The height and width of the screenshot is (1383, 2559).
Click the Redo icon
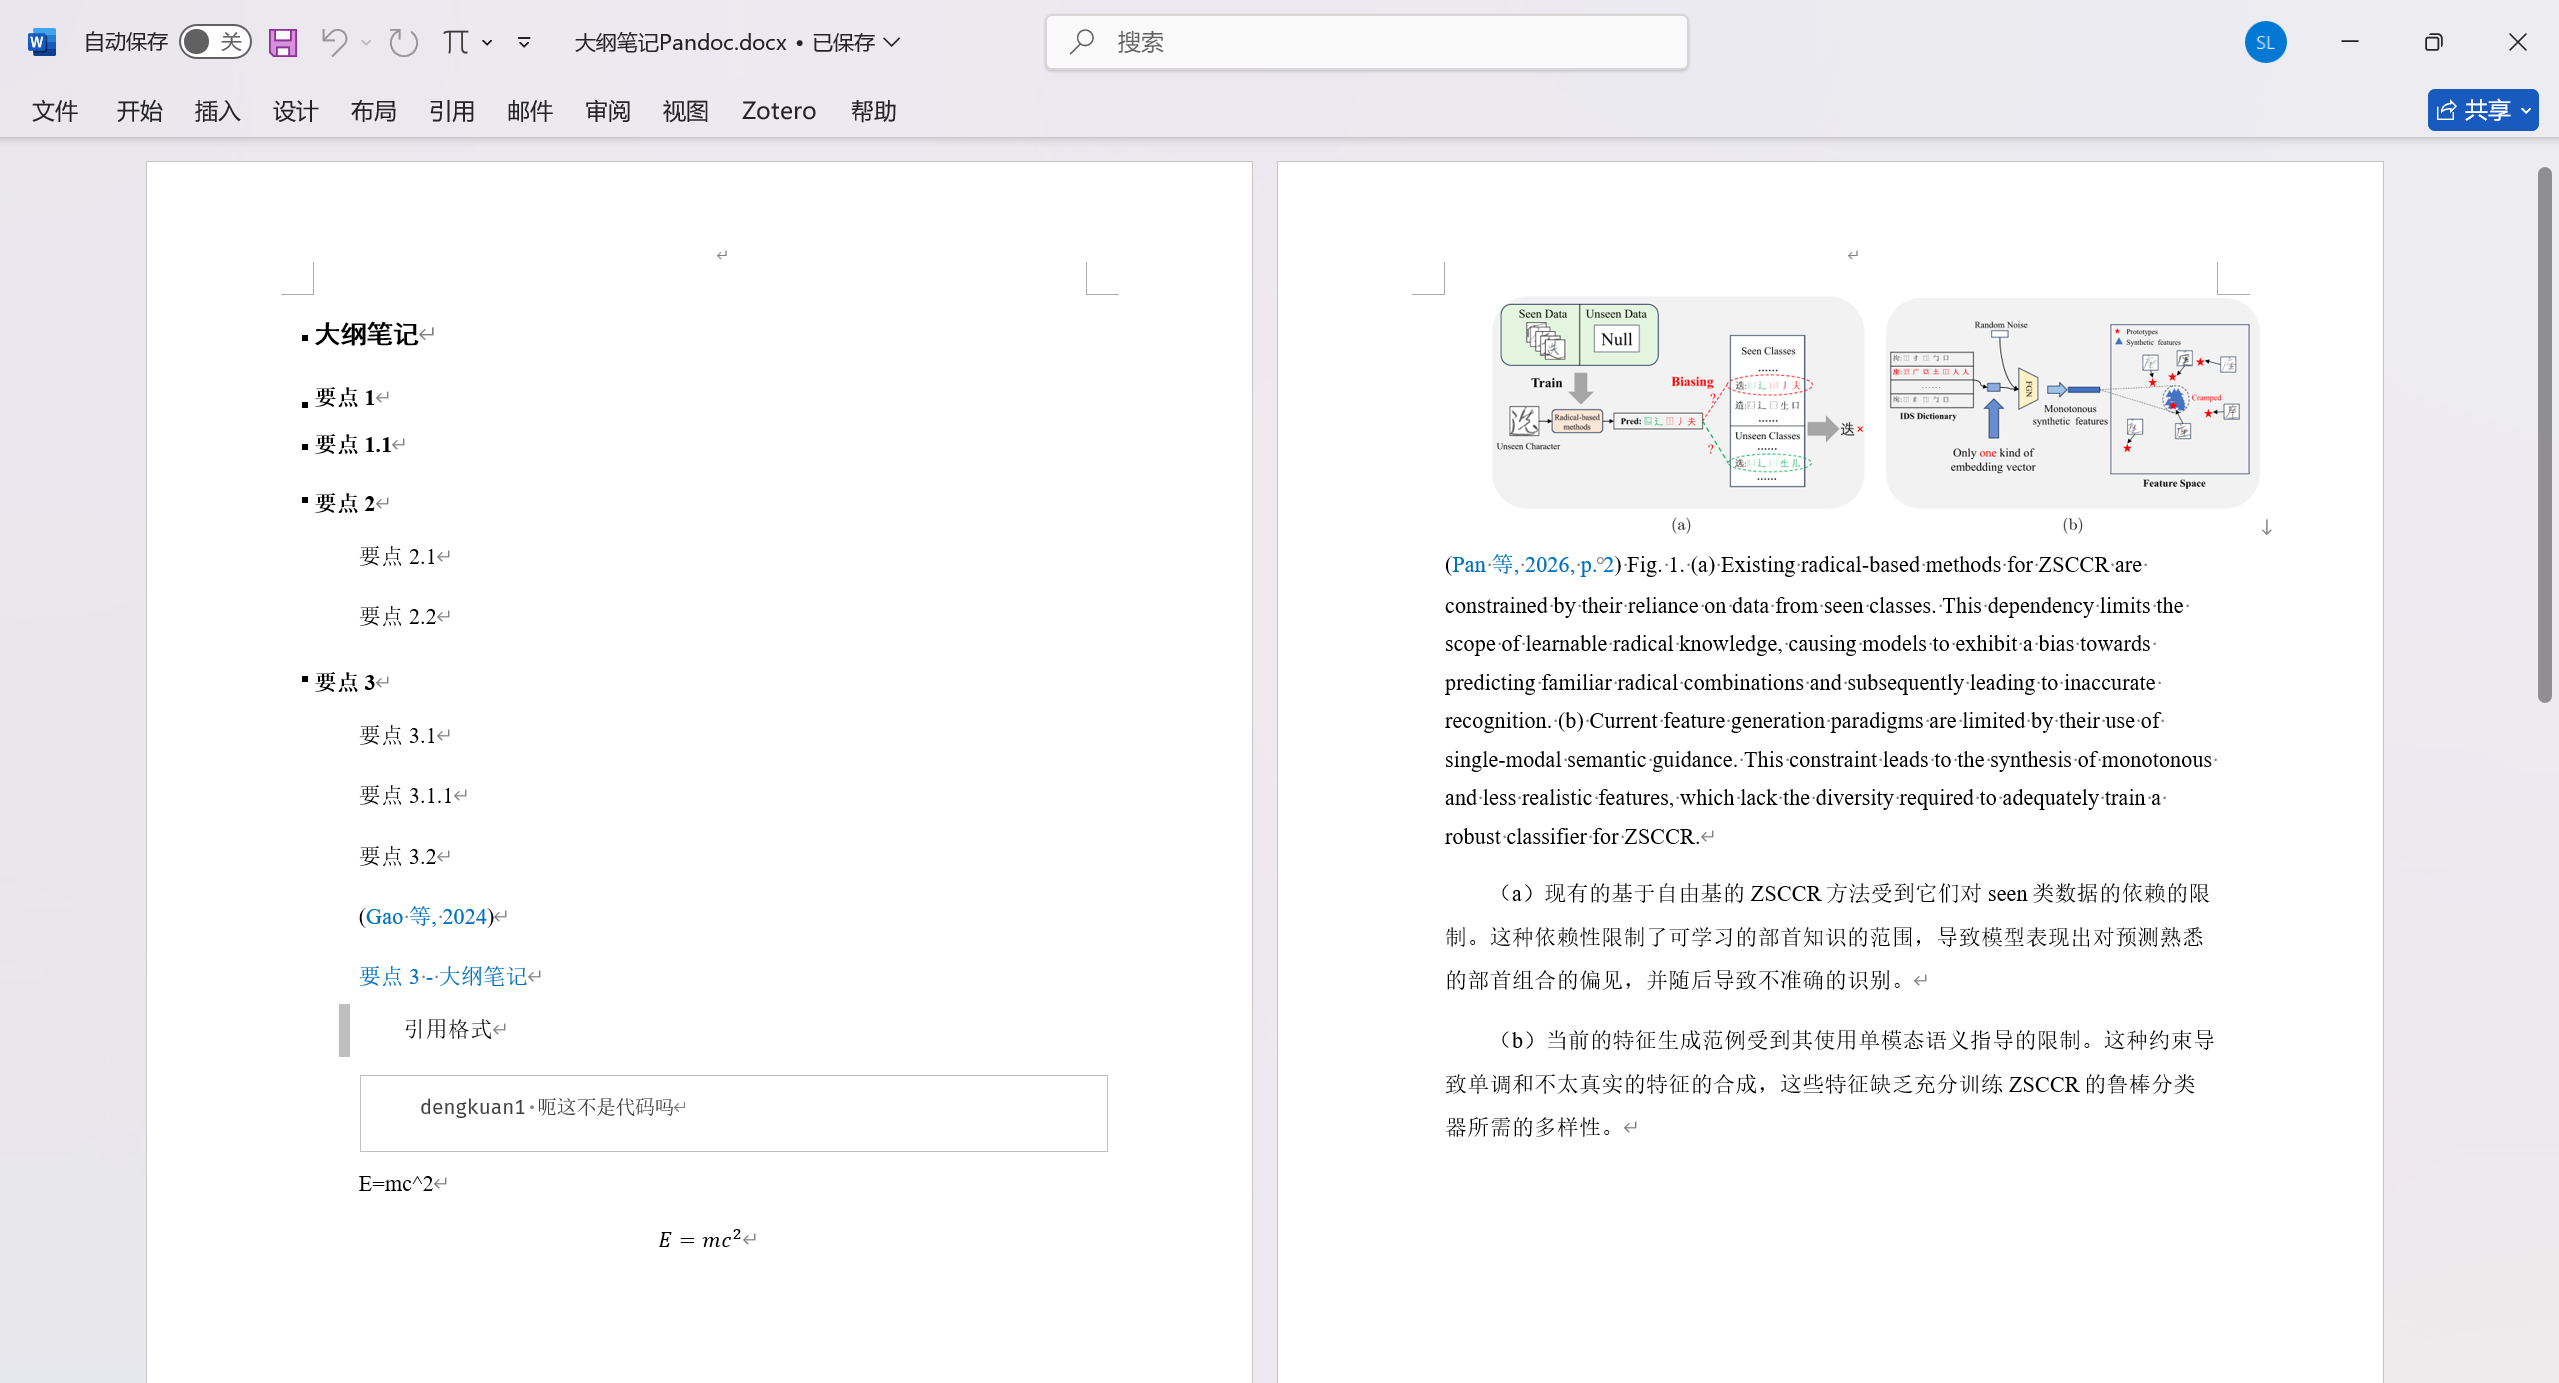tap(403, 42)
